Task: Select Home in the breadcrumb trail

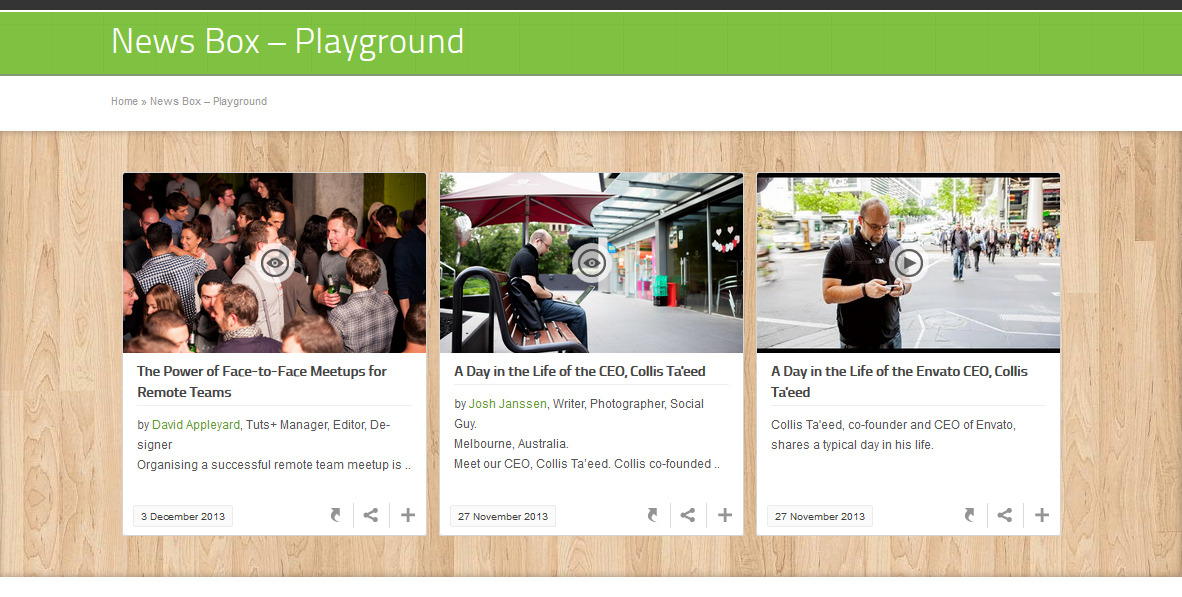Action: 124,101
